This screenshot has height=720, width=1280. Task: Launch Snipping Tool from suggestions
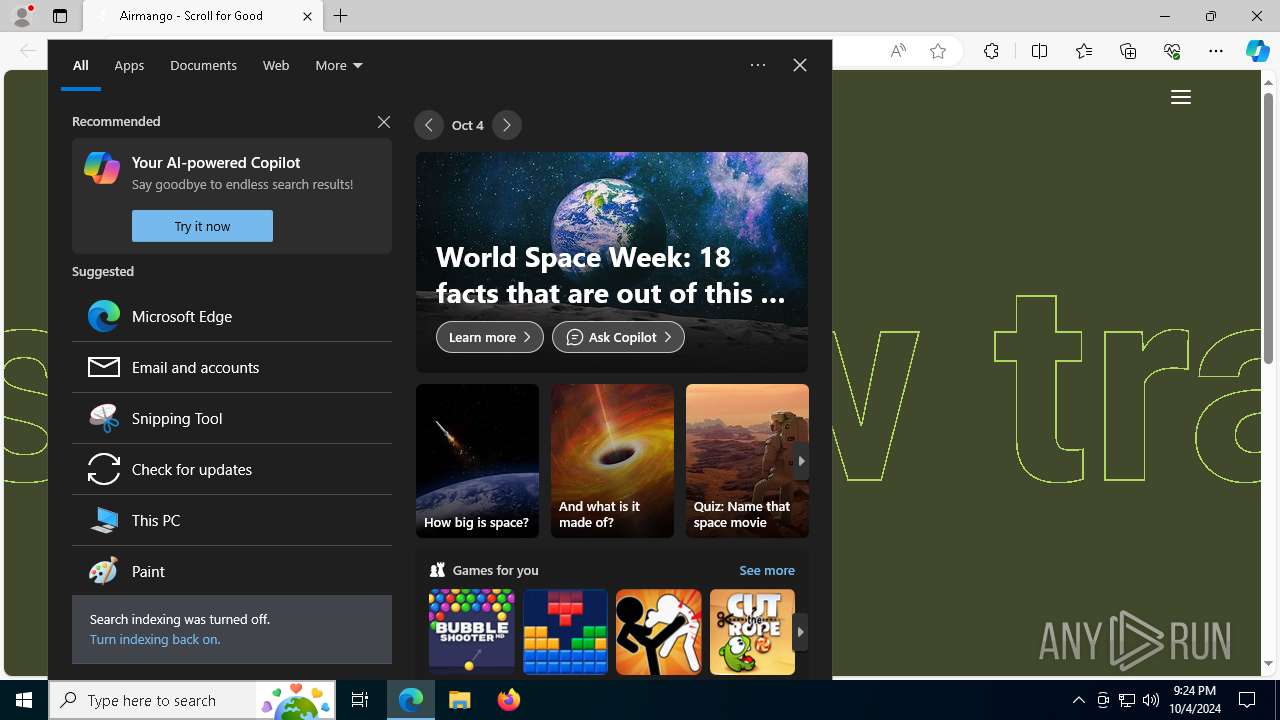(232, 418)
